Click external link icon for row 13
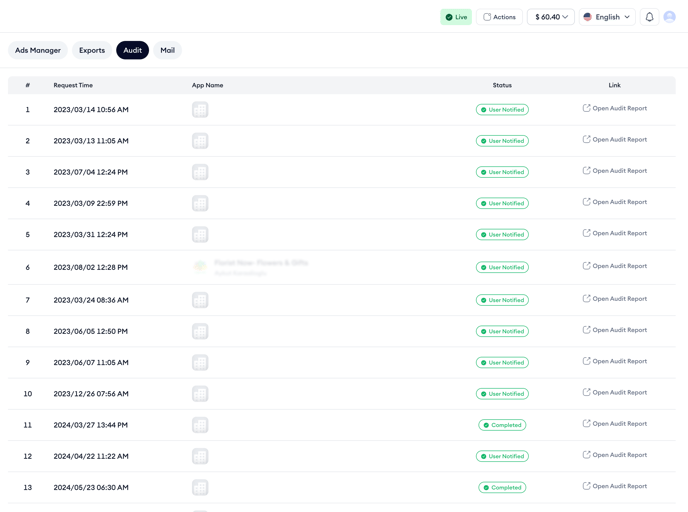The height and width of the screenshot is (512, 688). (587, 486)
